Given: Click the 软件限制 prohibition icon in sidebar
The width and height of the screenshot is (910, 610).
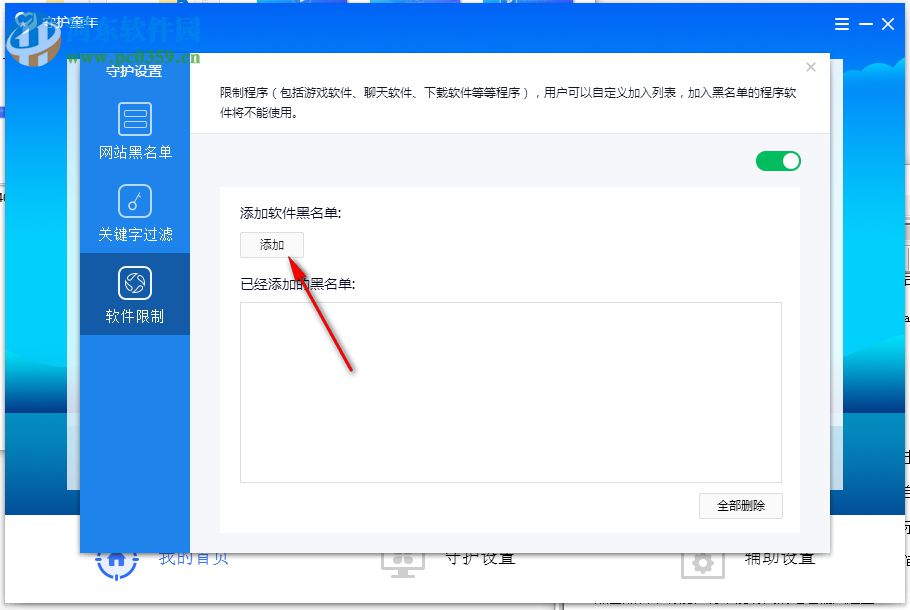Looking at the screenshot, I should tap(135, 284).
